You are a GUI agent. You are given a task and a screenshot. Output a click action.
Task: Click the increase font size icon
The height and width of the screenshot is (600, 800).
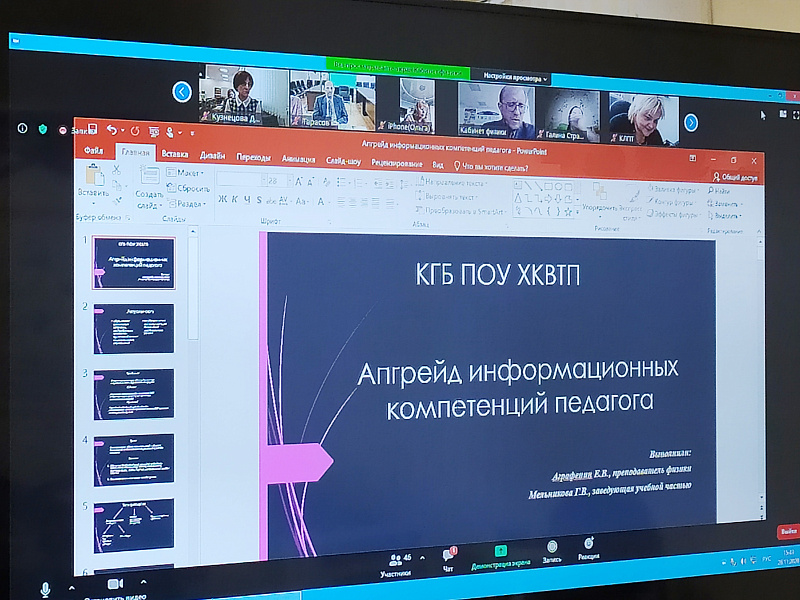pyautogui.click(x=298, y=182)
